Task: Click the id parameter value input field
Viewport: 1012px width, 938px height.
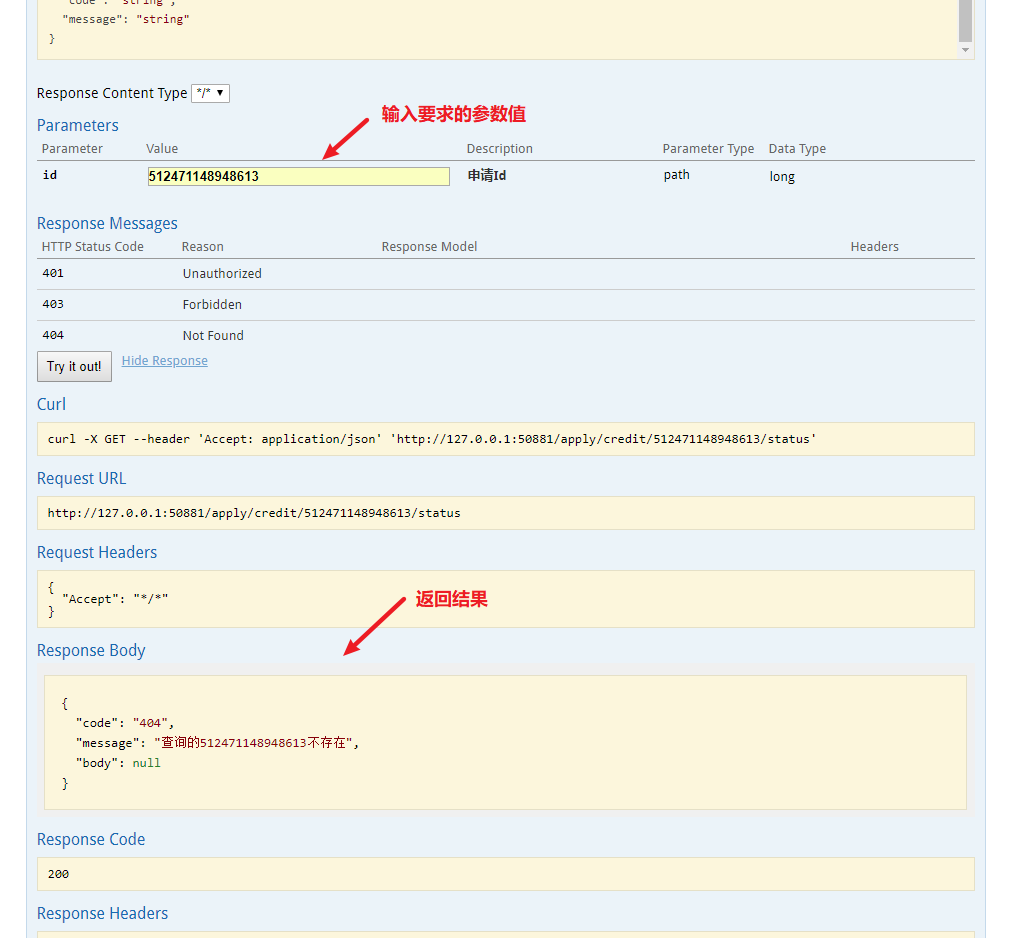Action: tap(298, 176)
